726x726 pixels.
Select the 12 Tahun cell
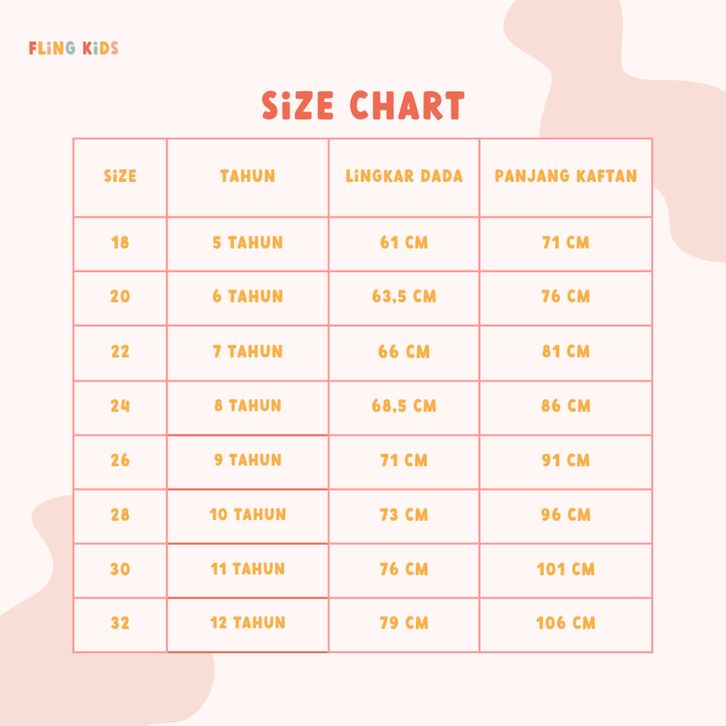point(247,622)
